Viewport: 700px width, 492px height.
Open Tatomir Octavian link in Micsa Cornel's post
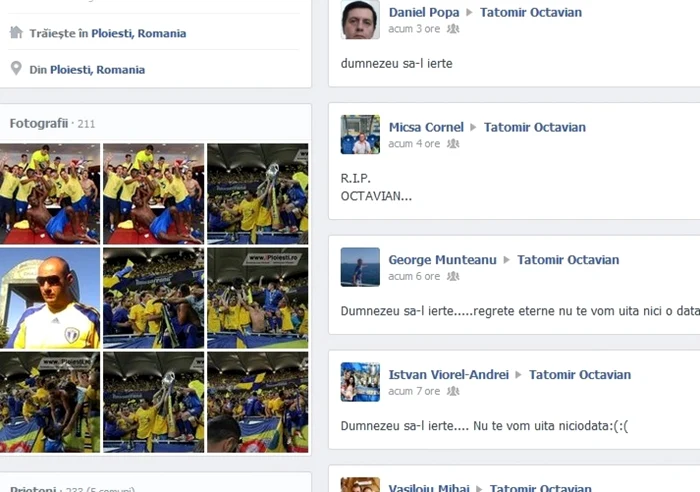[535, 127]
